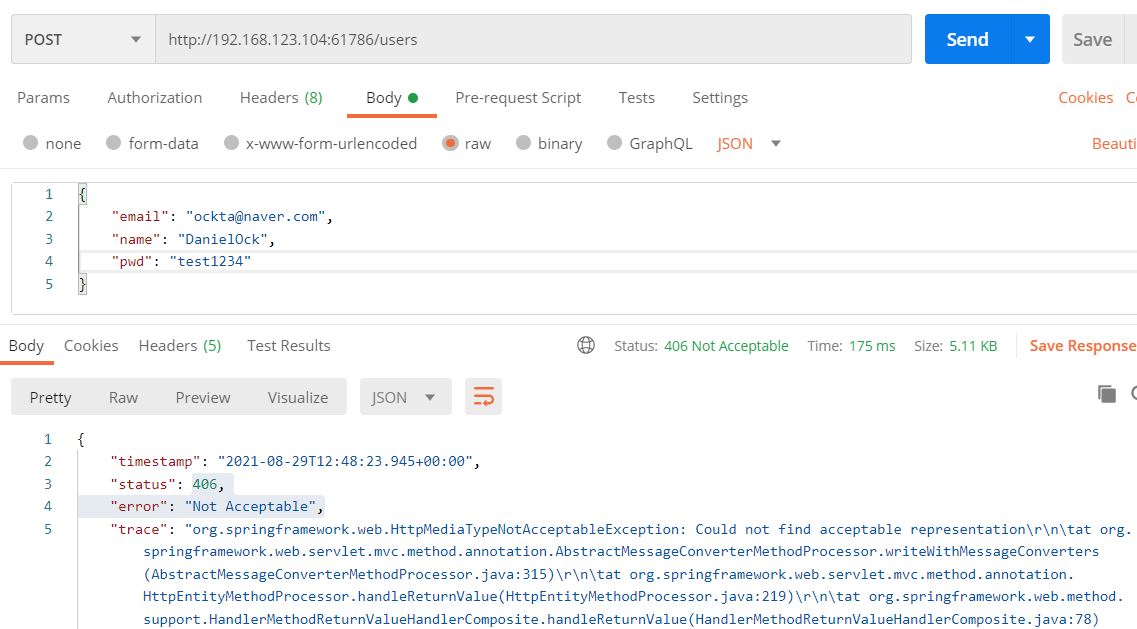
Task: Open the POST method dropdown
Action: [83, 40]
